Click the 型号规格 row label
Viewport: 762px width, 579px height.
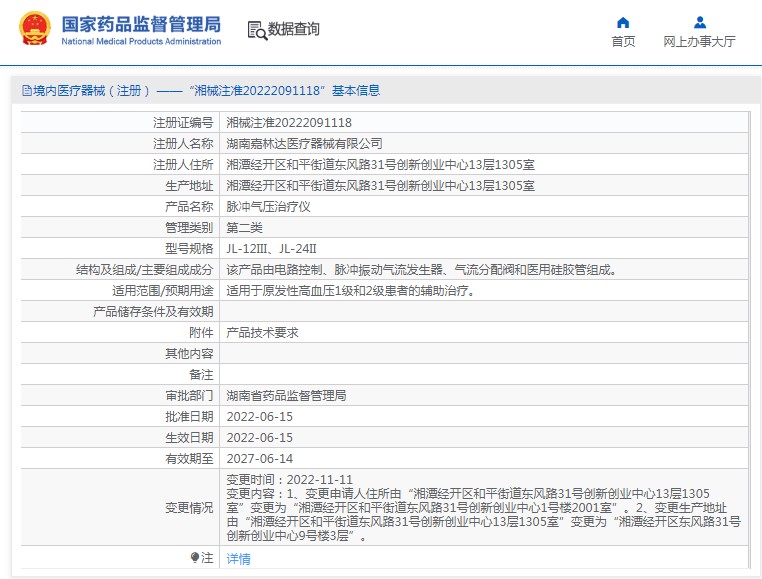[189, 248]
